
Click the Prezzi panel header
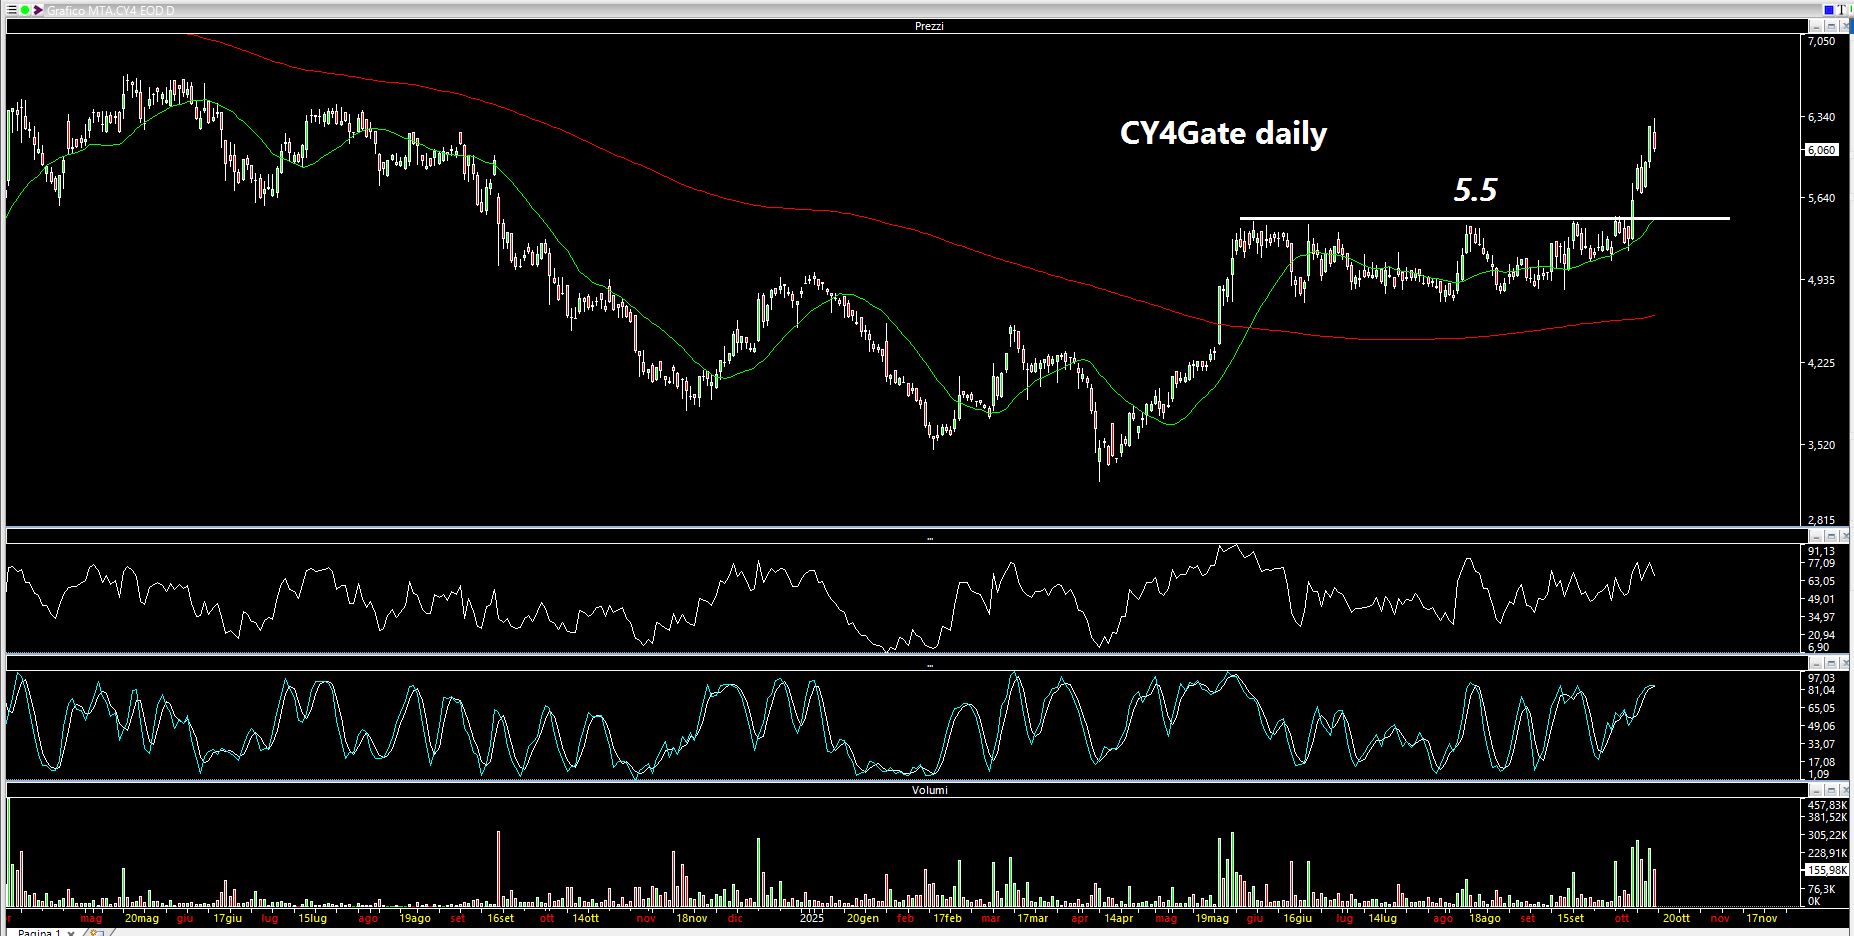(929, 26)
